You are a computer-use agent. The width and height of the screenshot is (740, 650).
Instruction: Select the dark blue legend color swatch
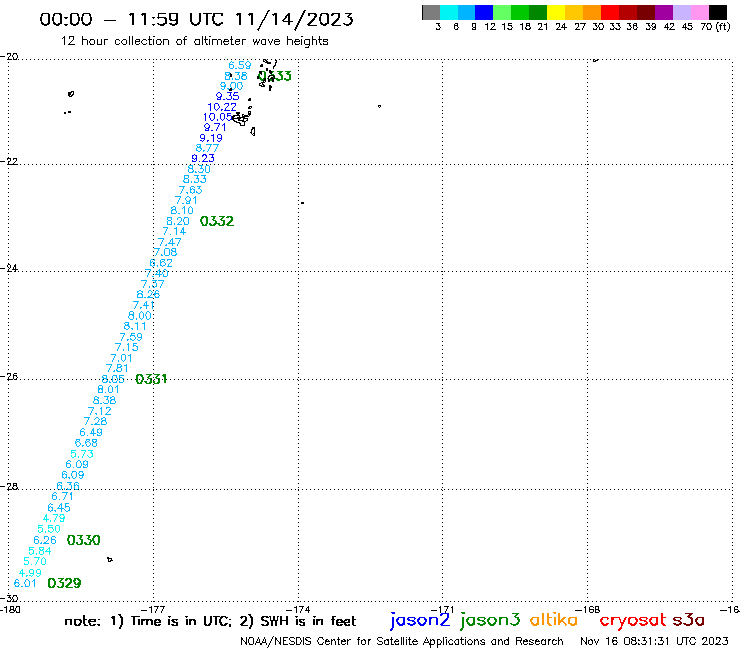[x=484, y=12]
